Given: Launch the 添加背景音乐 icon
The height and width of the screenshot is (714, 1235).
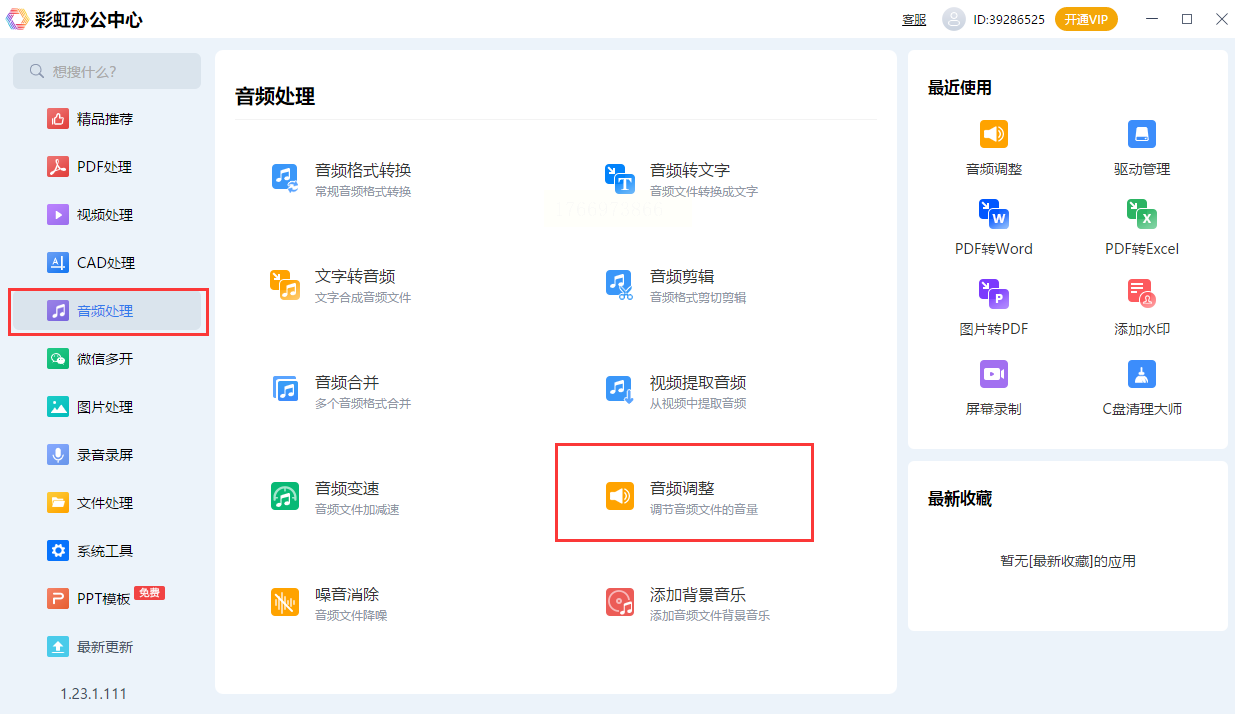Looking at the screenshot, I should coord(620,602).
